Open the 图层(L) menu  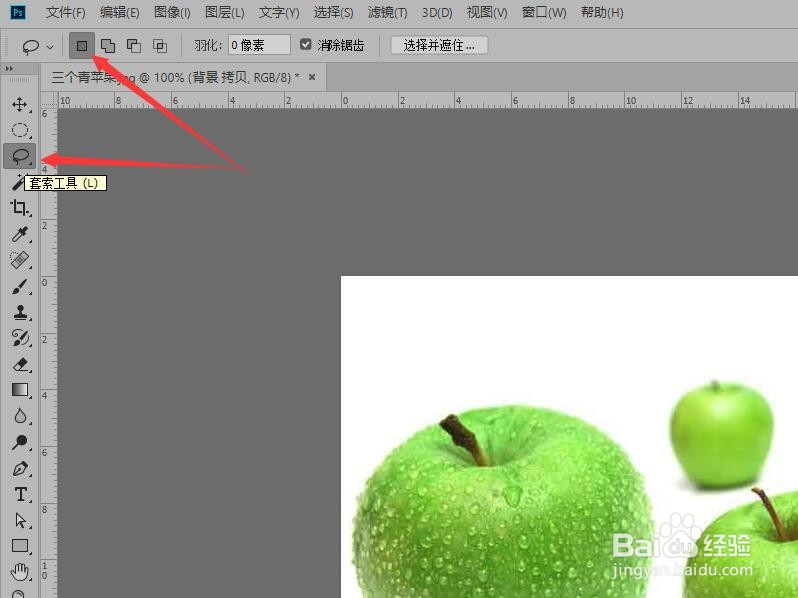tap(224, 12)
